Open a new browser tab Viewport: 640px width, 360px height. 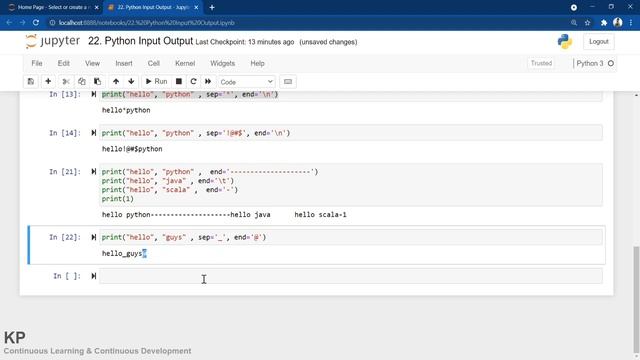coord(212,7)
